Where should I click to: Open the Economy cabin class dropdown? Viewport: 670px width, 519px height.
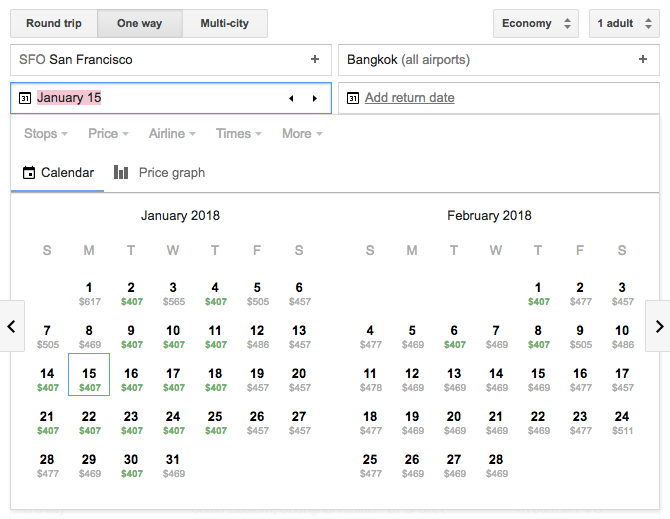(535, 23)
